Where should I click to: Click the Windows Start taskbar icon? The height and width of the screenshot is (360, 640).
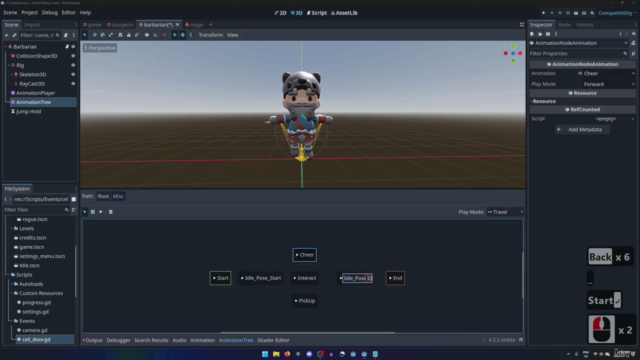coord(265,354)
